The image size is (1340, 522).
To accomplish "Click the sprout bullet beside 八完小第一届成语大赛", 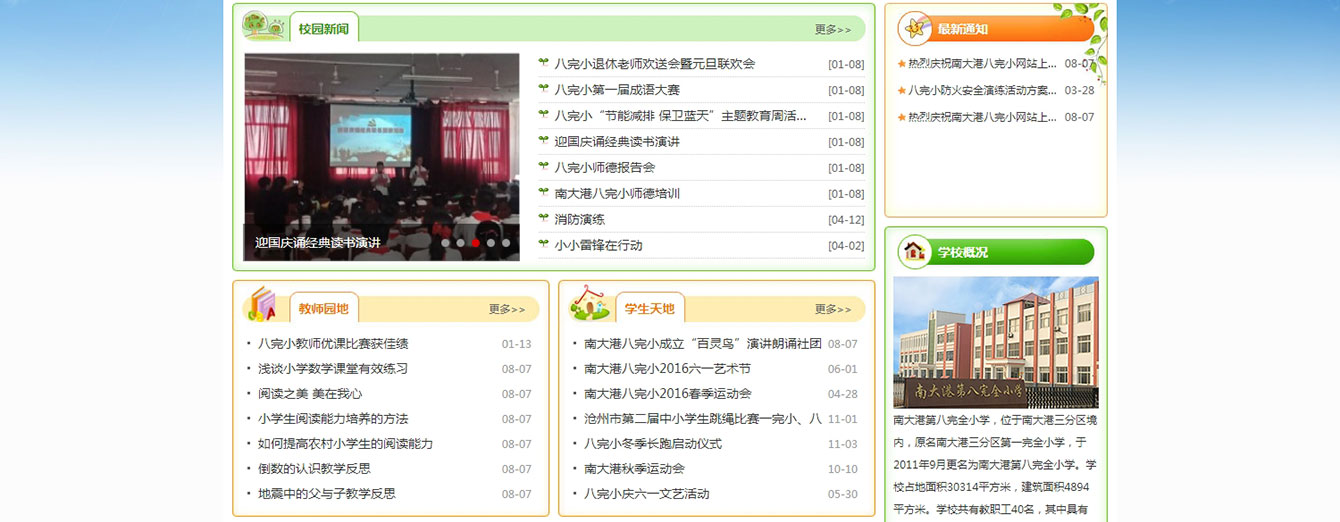I will [543, 88].
